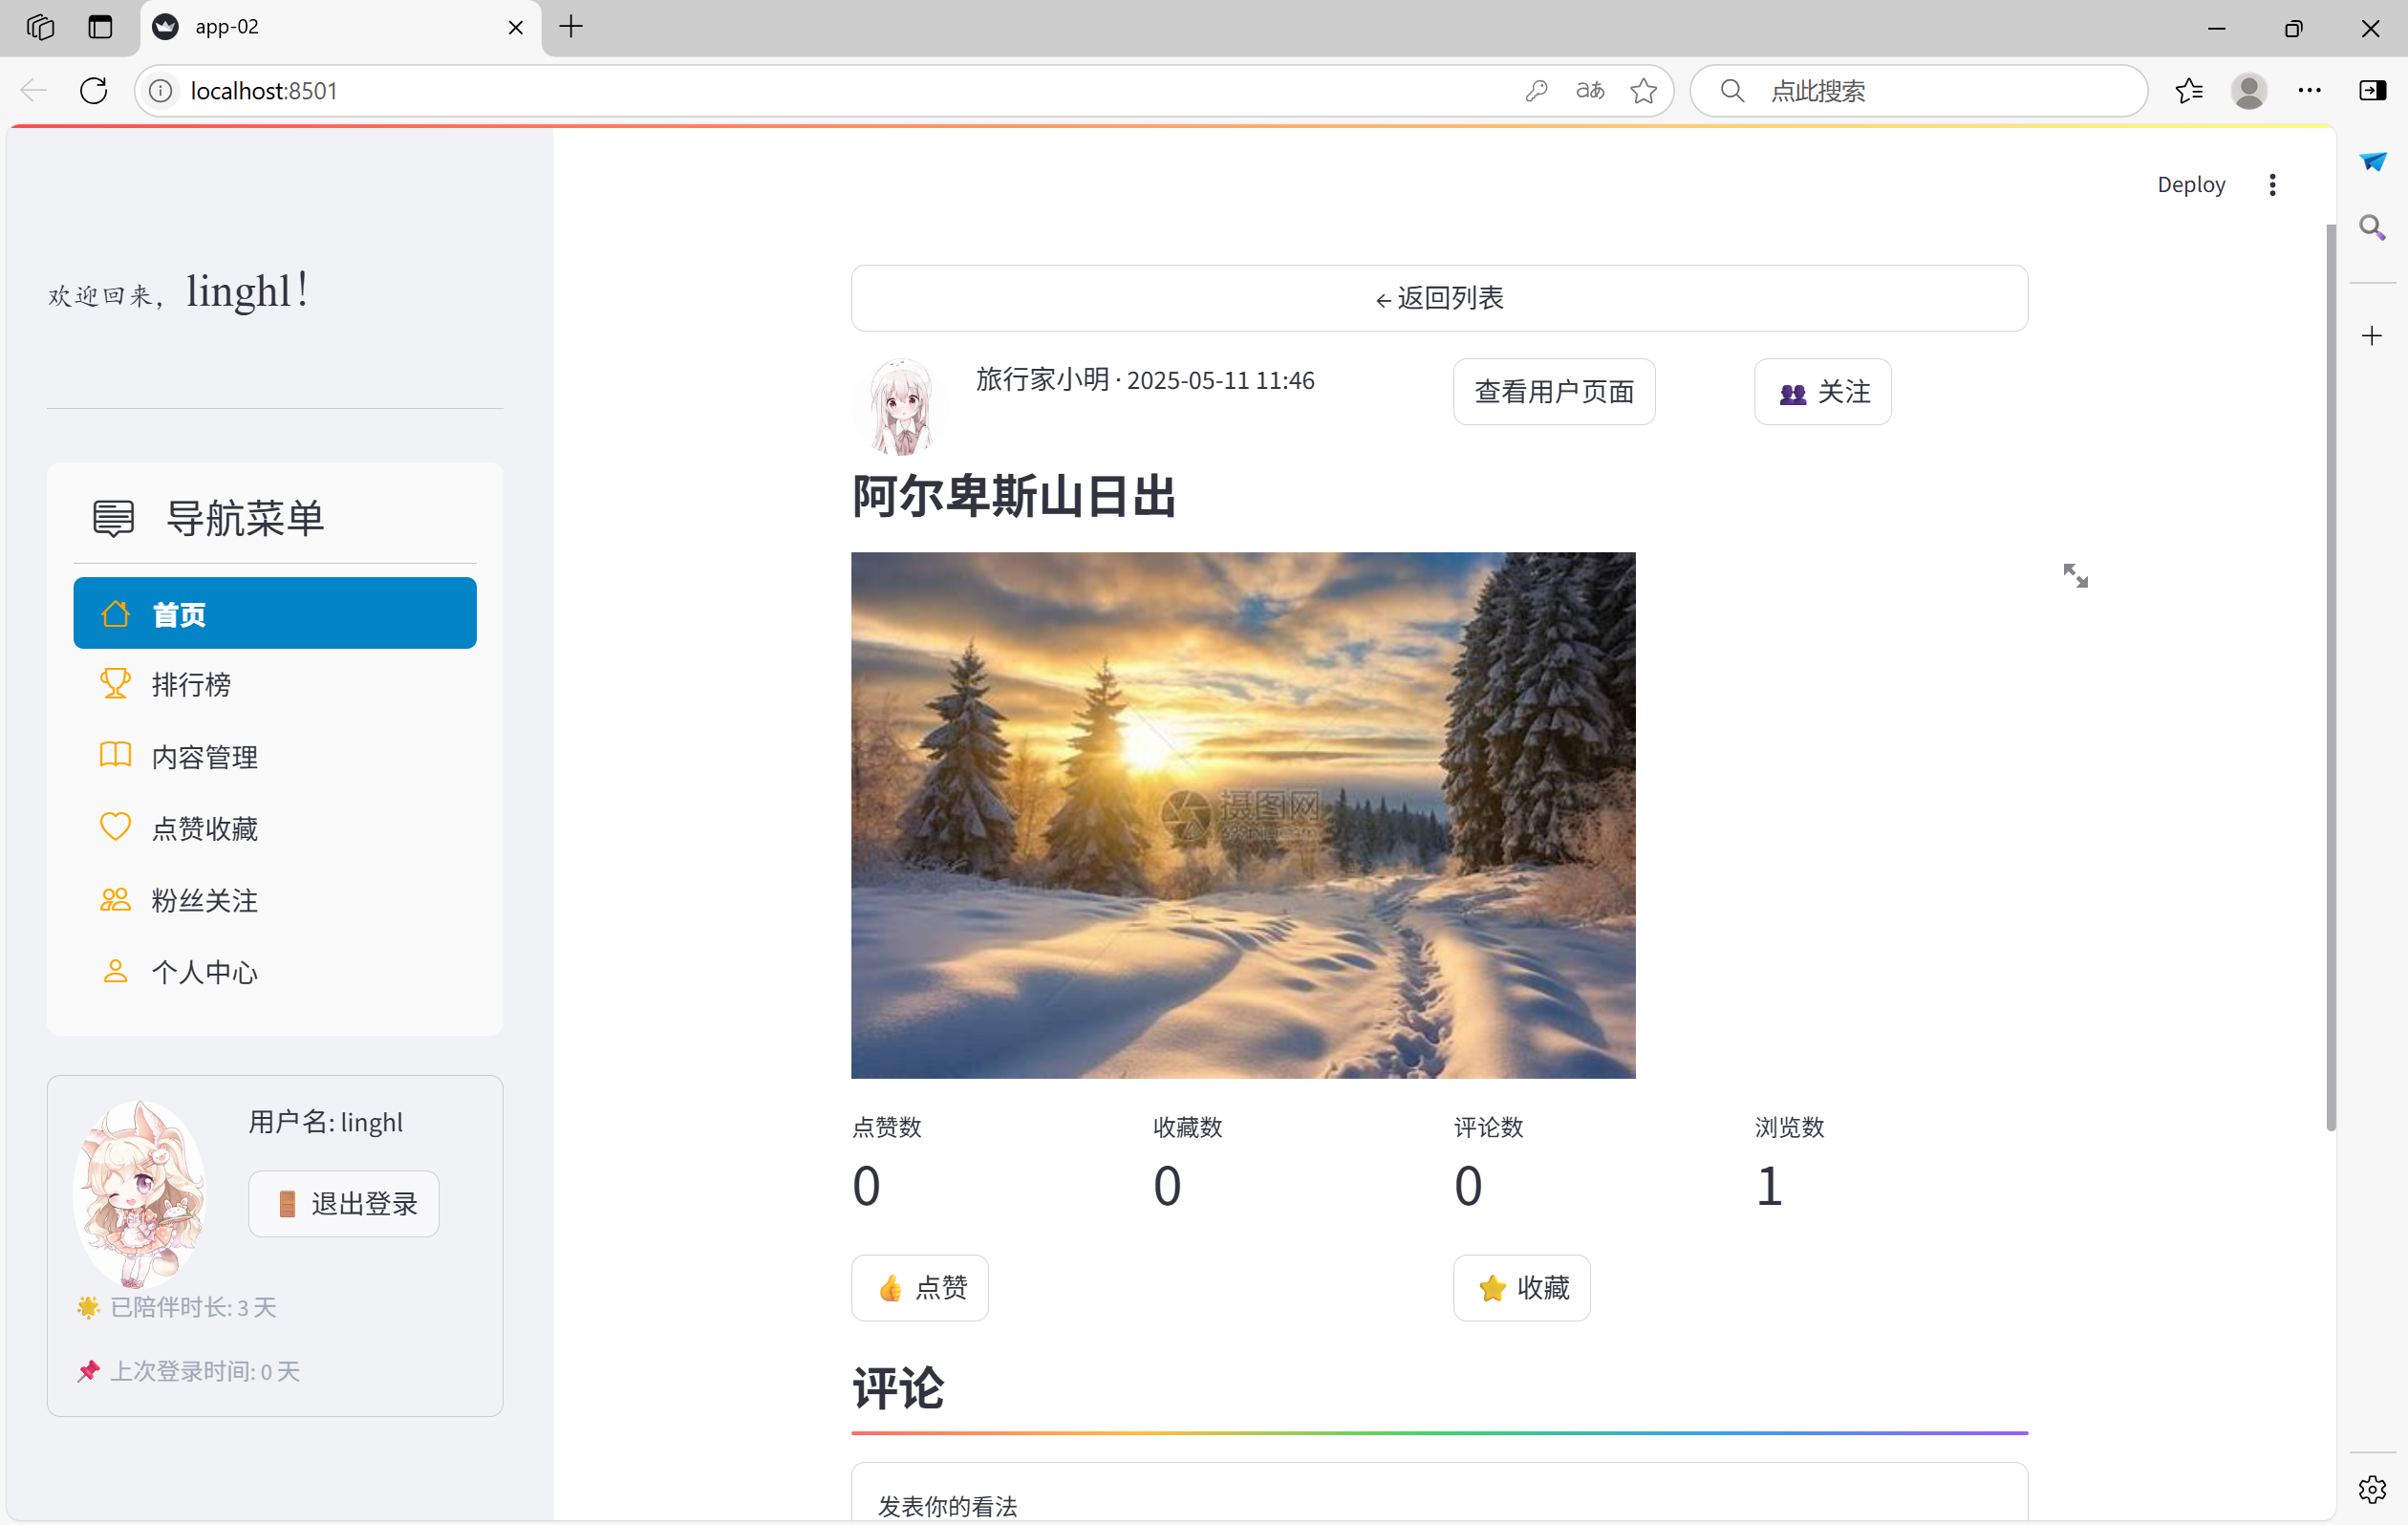Open 点赞收藏 navigation item
Viewport: 2408px width, 1525px height.
(204, 828)
